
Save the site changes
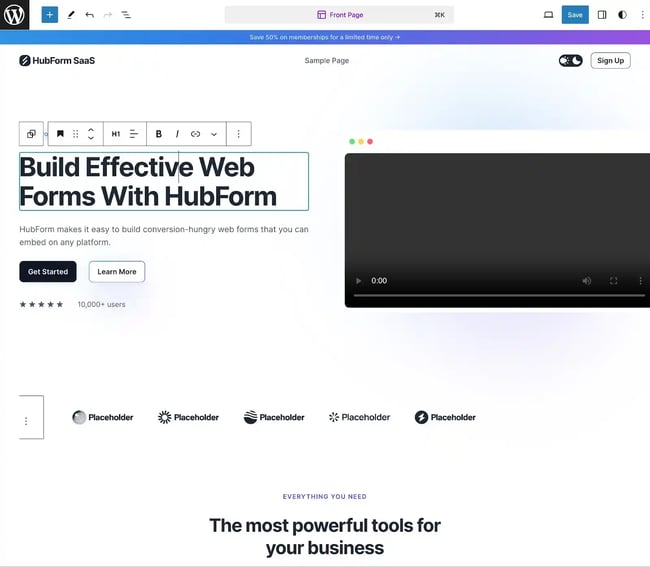coord(575,15)
